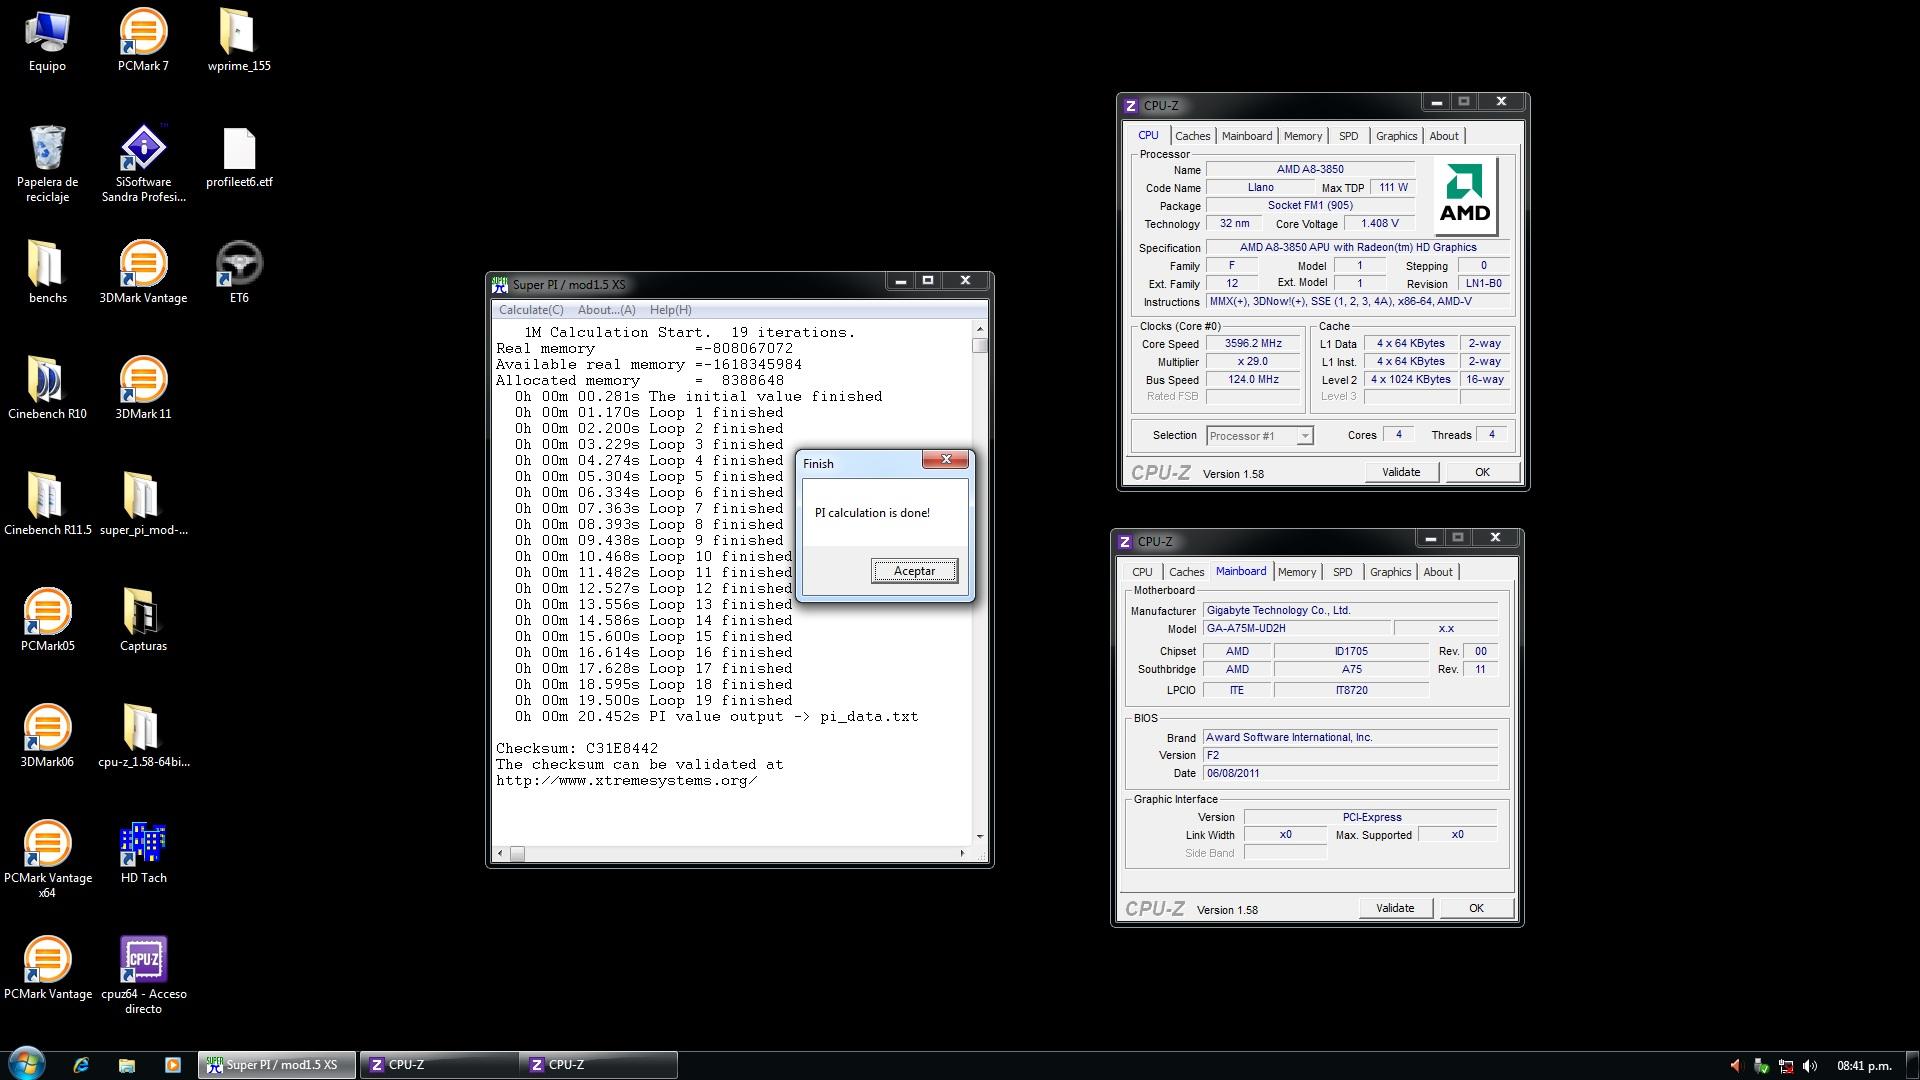
Task: Click the GA-A75M-UD2H model field
Action: [1296, 628]
